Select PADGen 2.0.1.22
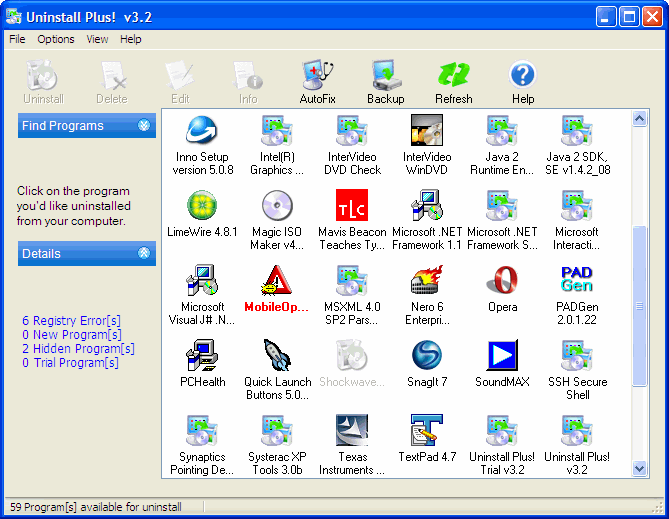669x519 pixels. pyautogui.click(x=577, y=295)
